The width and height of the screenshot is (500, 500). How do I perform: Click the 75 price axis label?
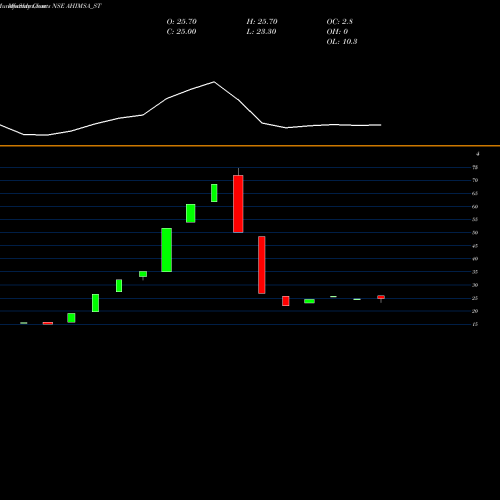point(475,167)
